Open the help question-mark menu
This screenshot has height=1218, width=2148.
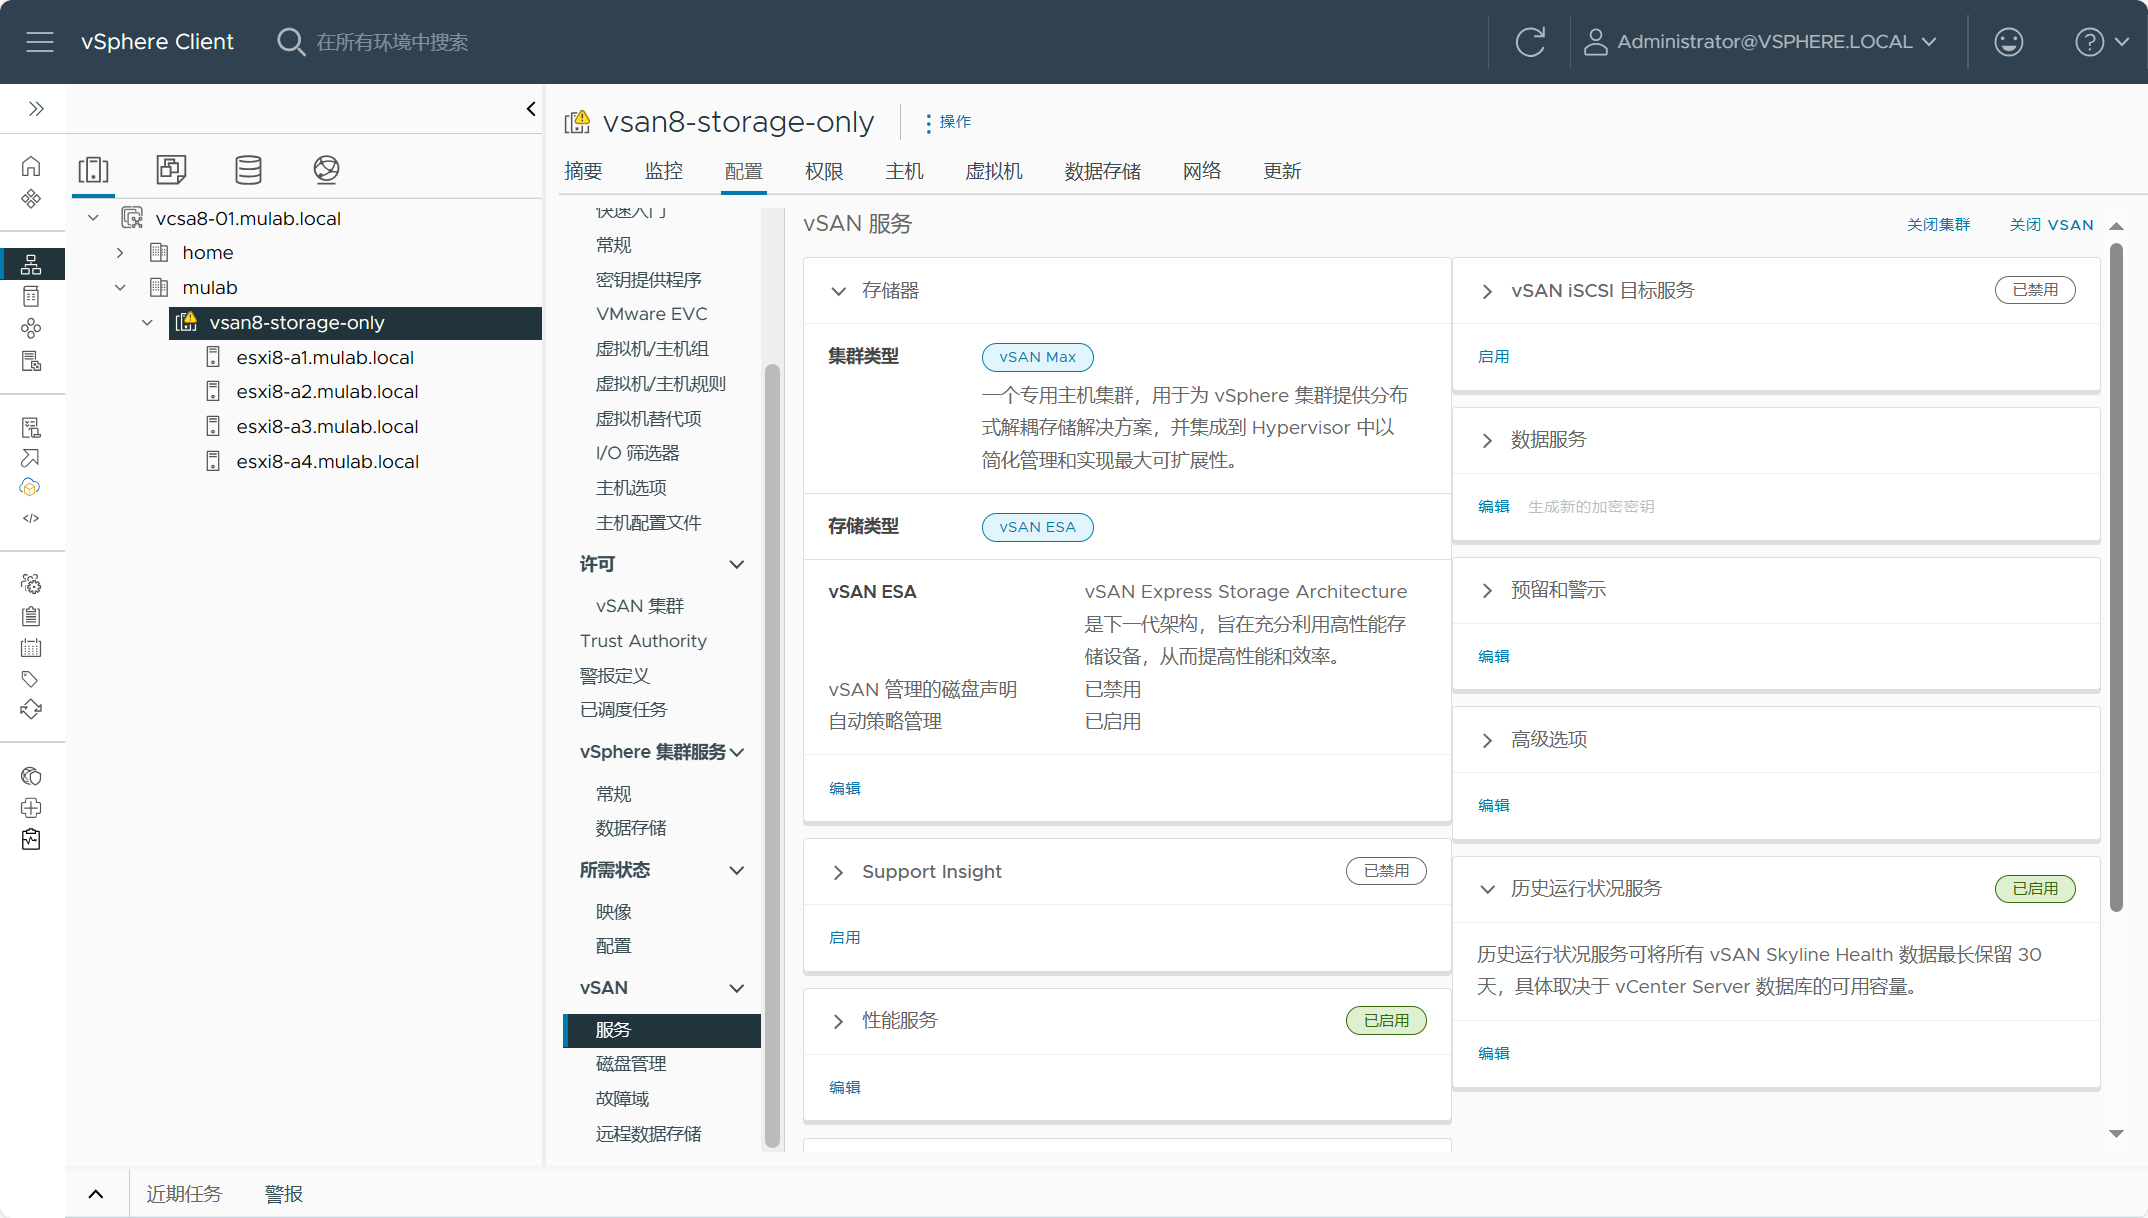click(x=2102, y=42)
